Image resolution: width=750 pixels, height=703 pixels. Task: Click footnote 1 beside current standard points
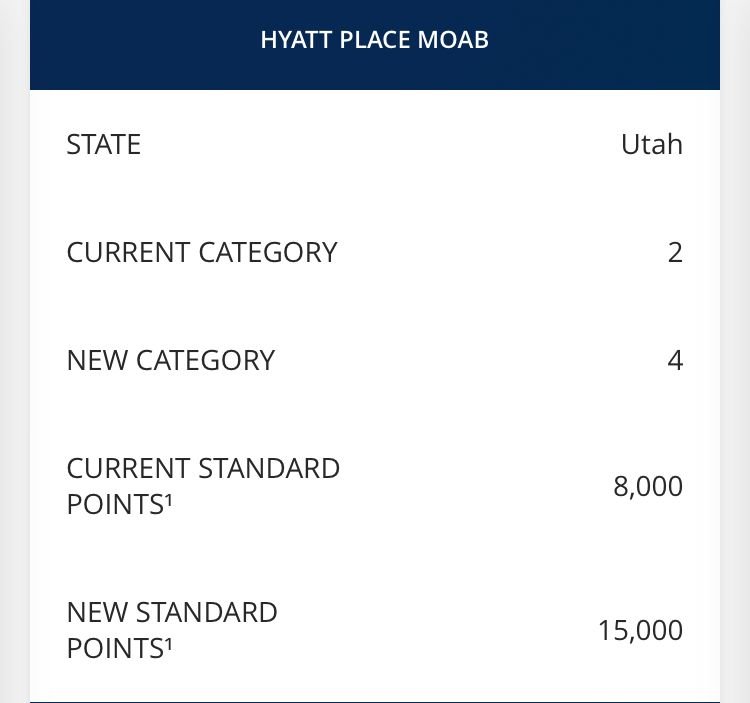pos(168,500)
